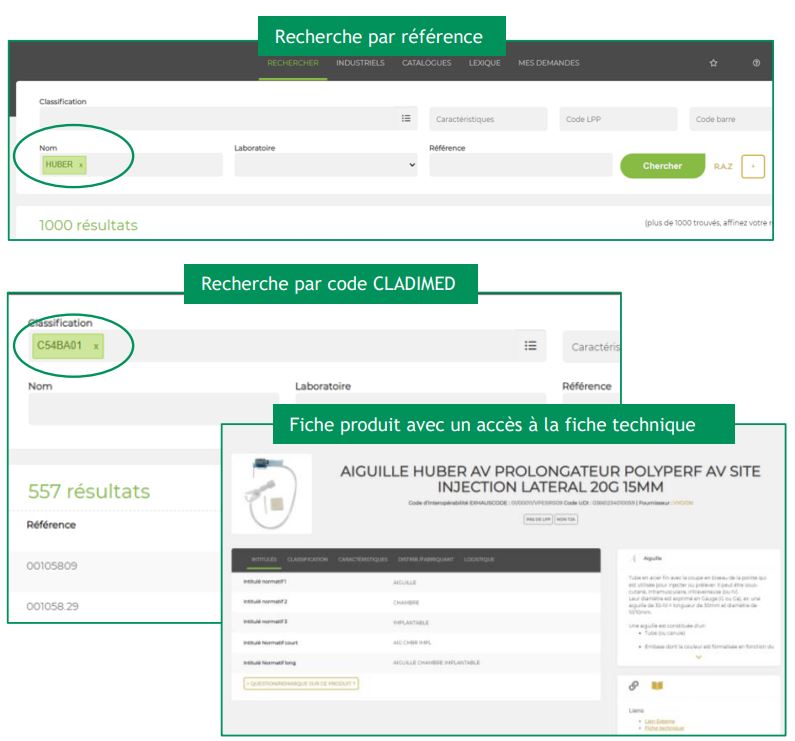The width and height of the screenshot is (795, 741).
Task: Click the supplier name link after Fournisseur
Action: [682, 503]
